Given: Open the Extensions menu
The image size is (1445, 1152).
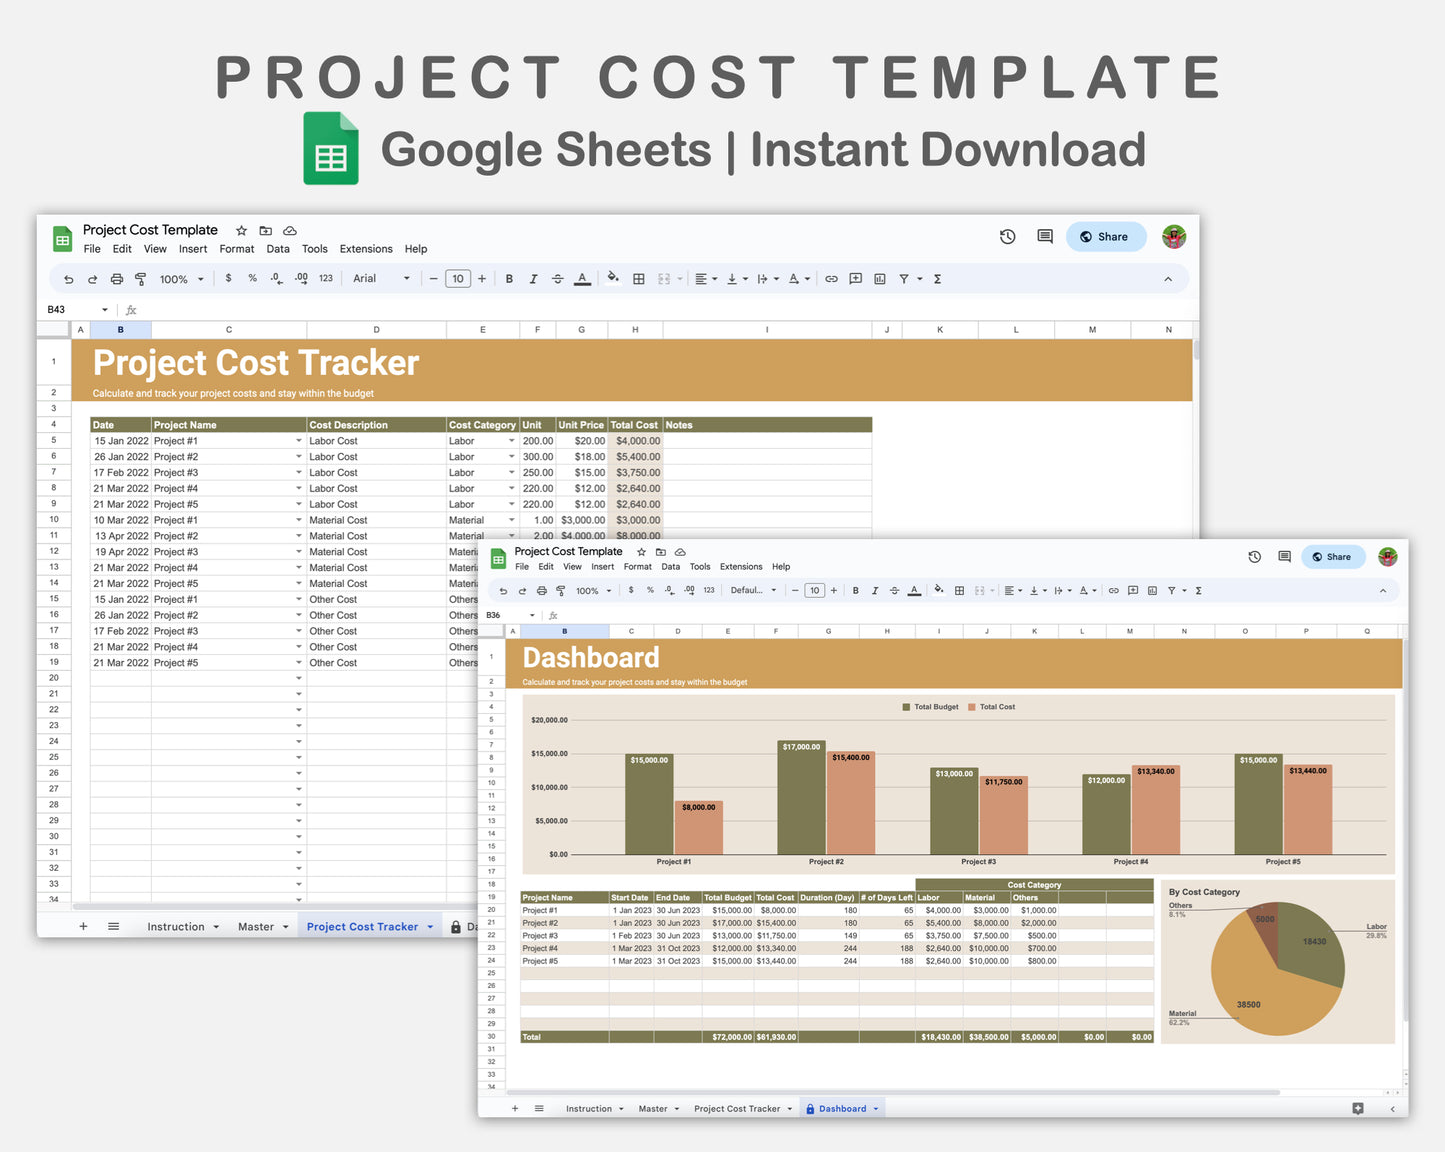Looking at the screenshot, I should pyautogui.click(x=365, y=249).
